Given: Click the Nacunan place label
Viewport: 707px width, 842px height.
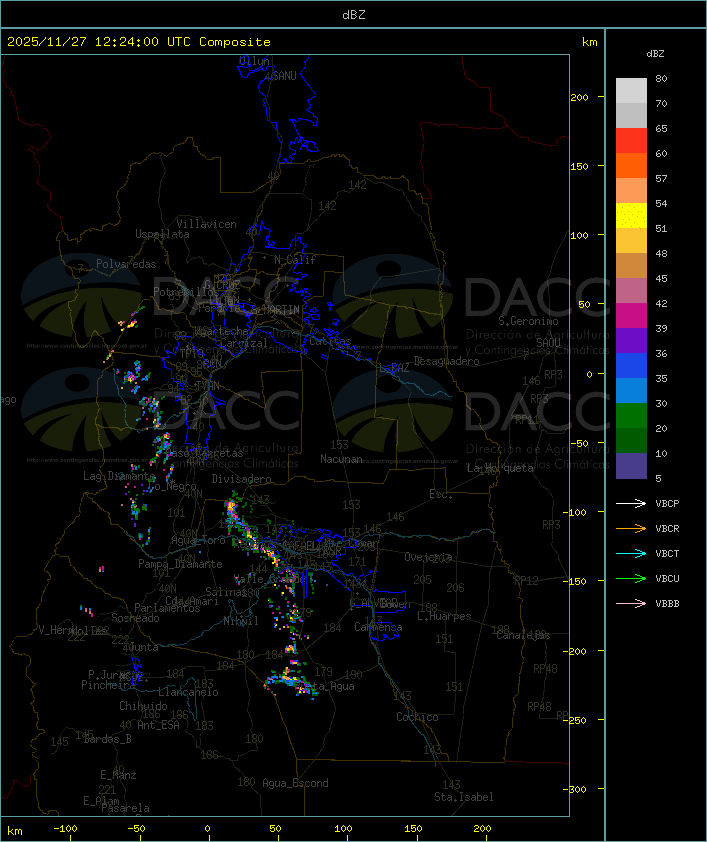Looking at the screenshot, I should click(341, 459).
